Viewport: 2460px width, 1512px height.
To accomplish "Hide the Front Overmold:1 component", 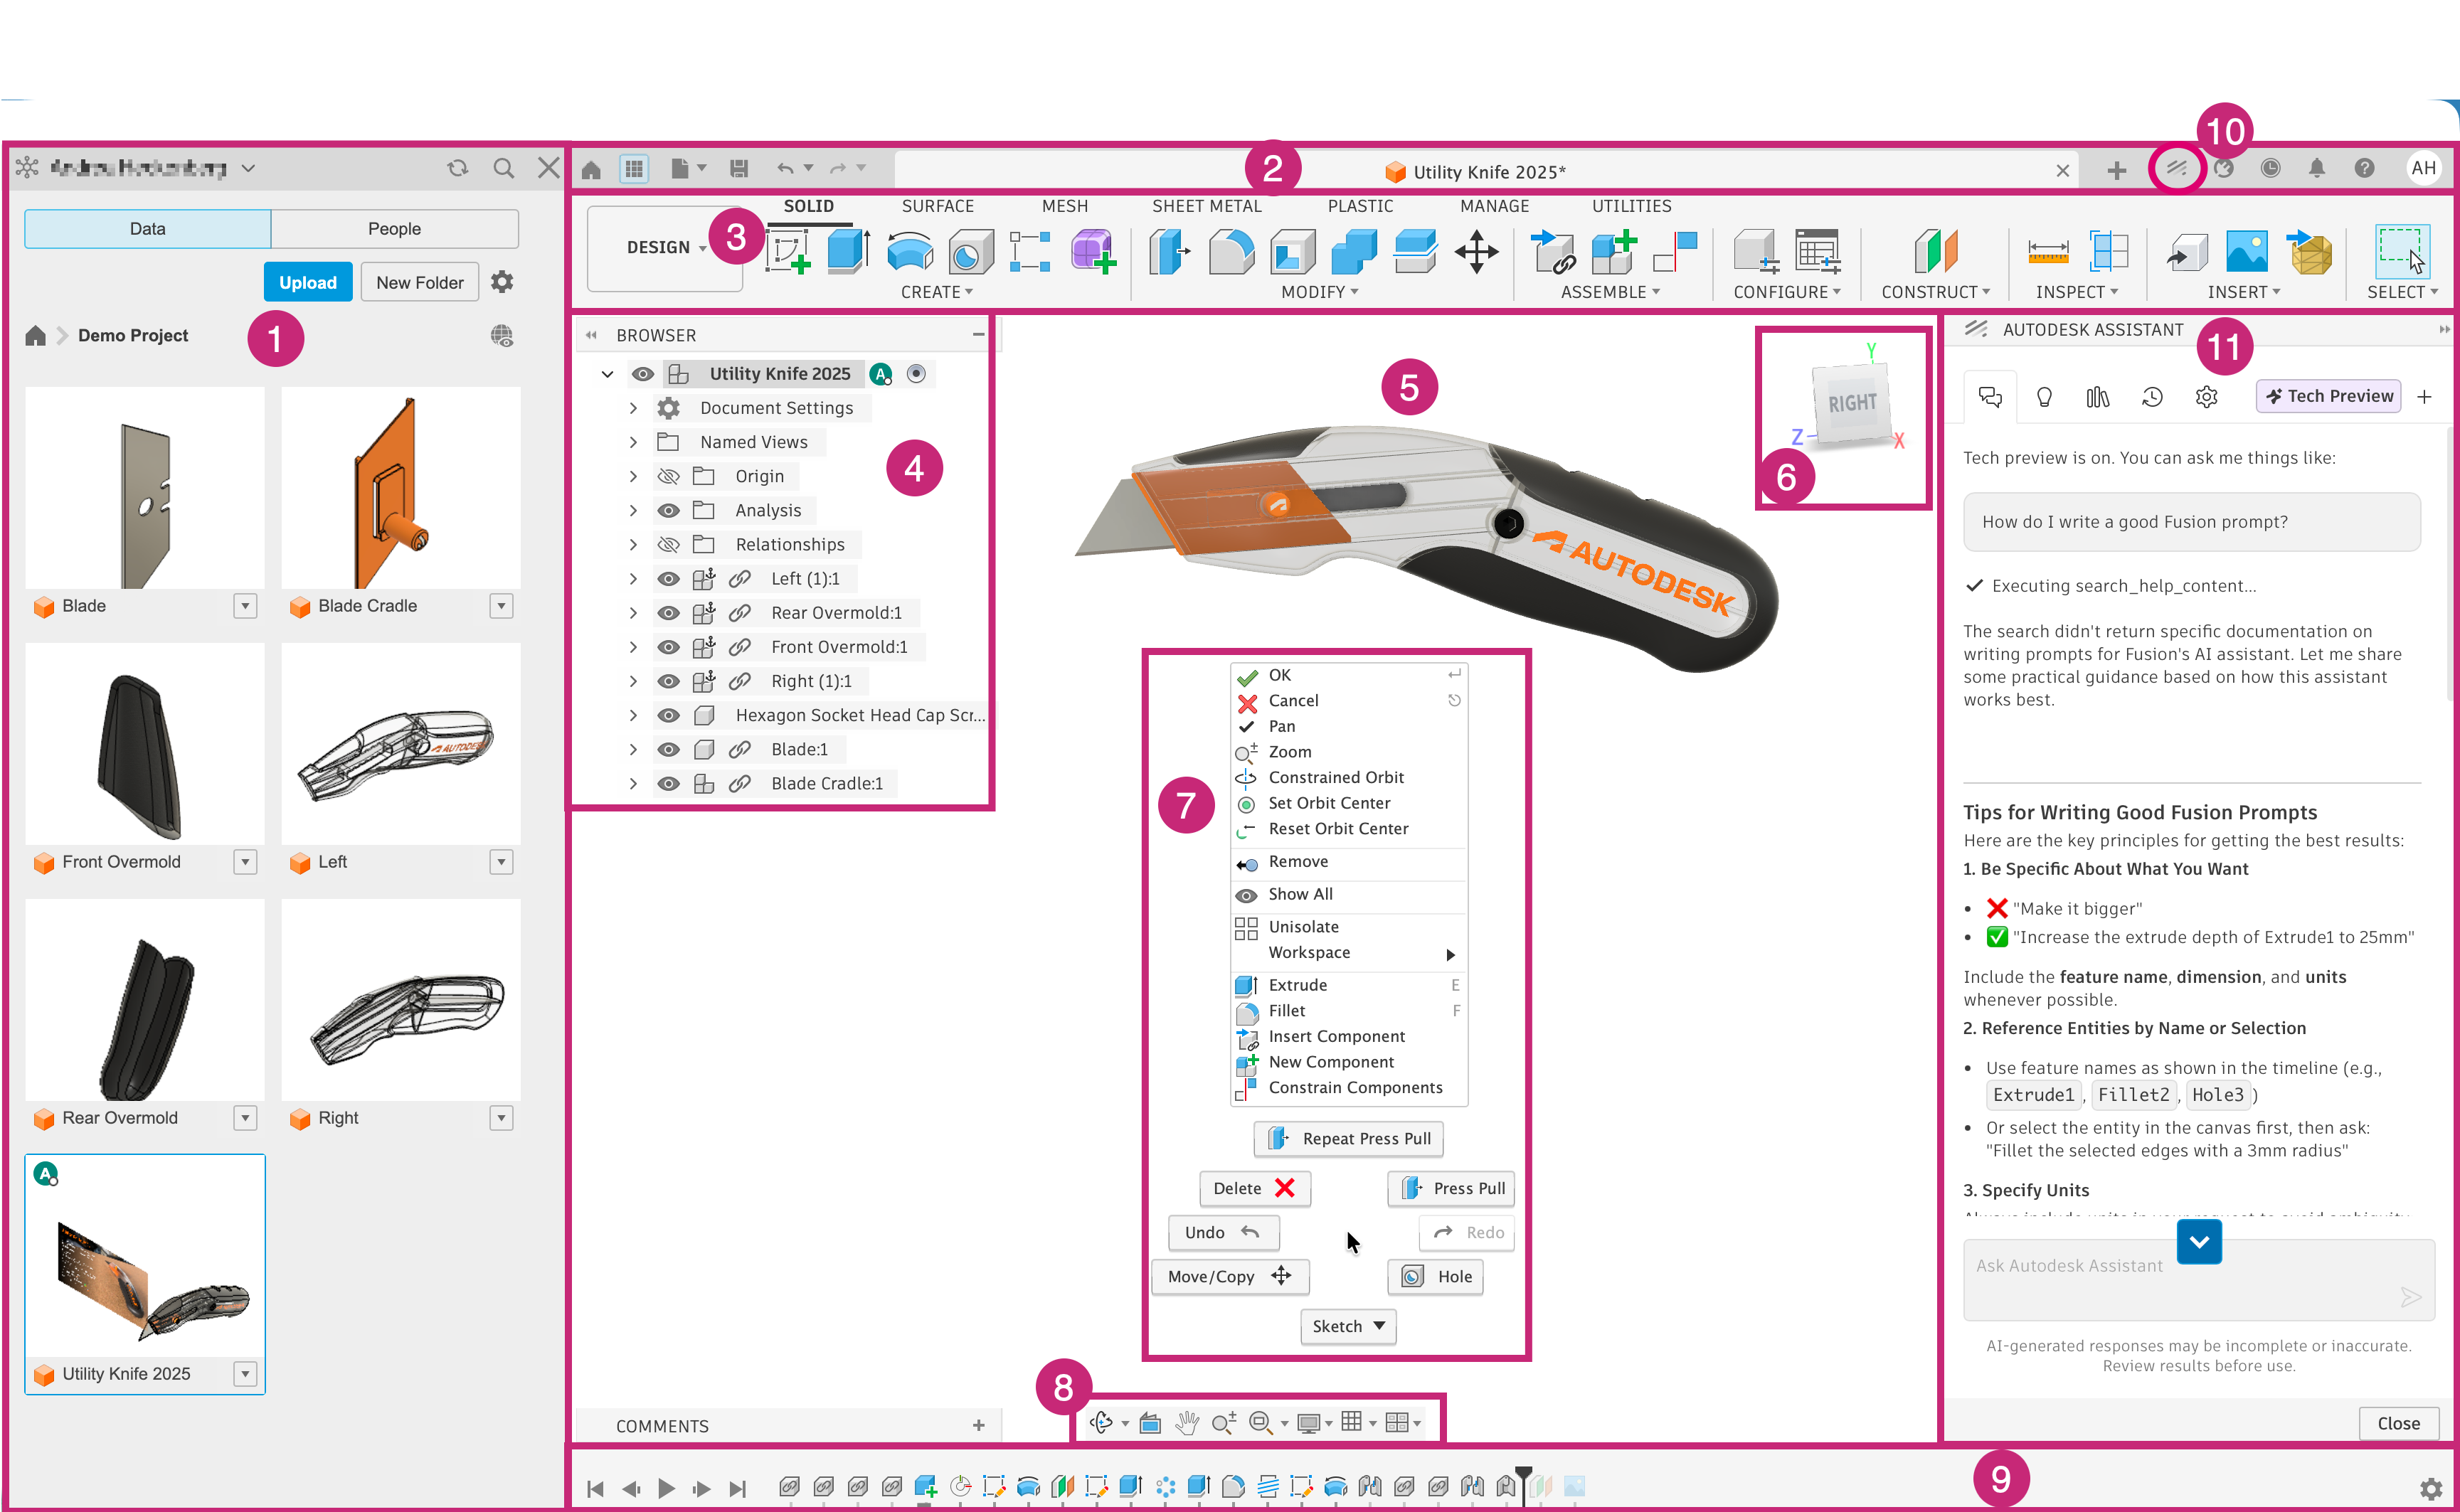I will pos(668,647).
